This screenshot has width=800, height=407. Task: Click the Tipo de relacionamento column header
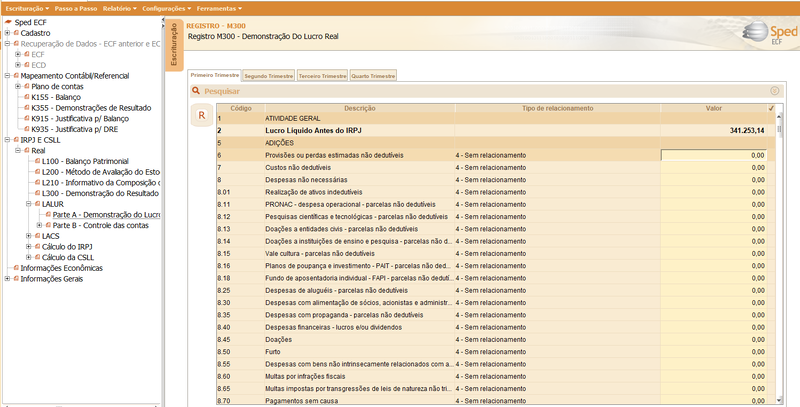pyautogui.click(x=558, y=108)
